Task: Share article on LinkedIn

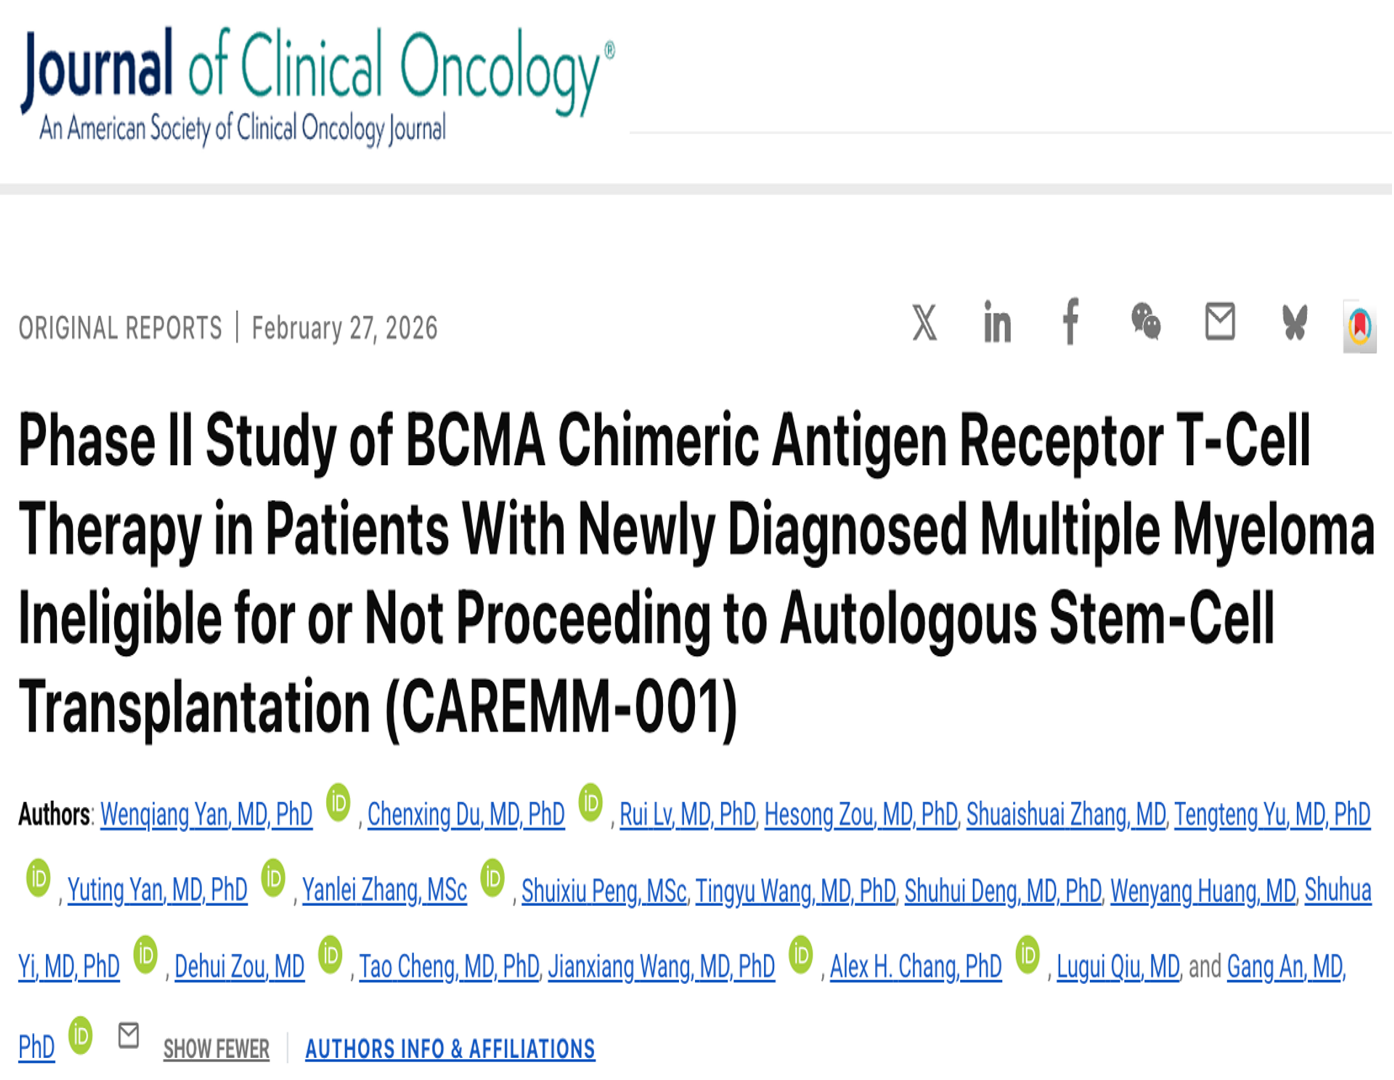Action: click(x=997, y=324)
